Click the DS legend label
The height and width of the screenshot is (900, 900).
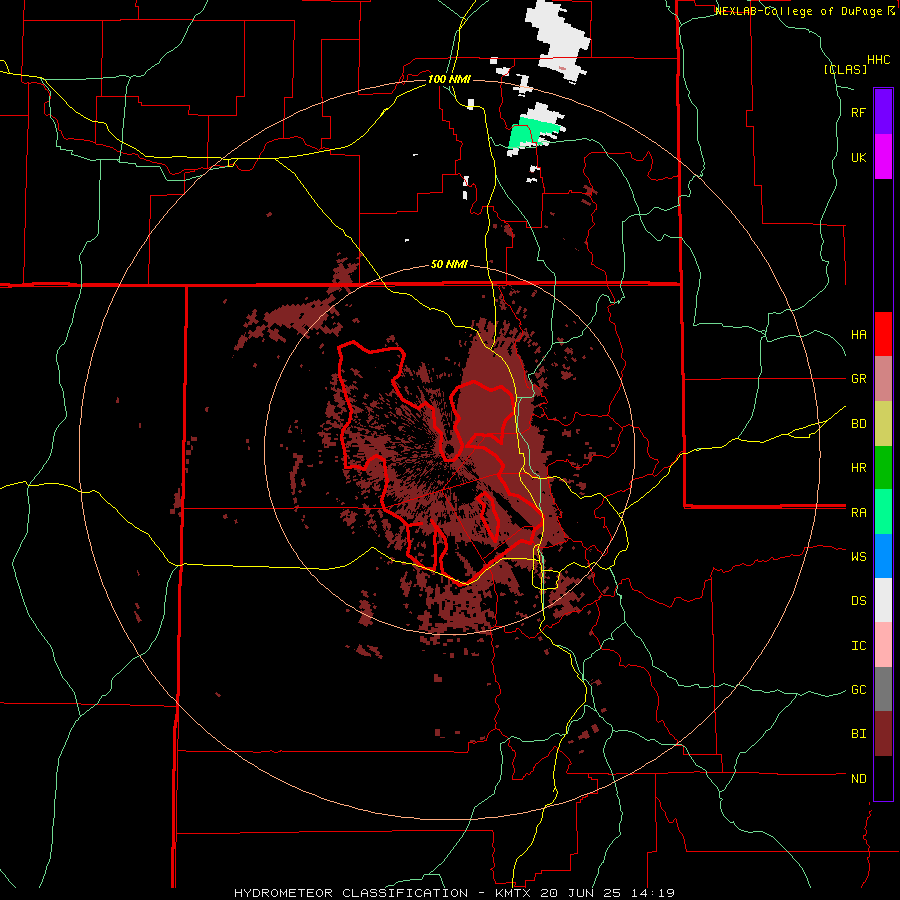pyautogui.click(x=858, y=601)
